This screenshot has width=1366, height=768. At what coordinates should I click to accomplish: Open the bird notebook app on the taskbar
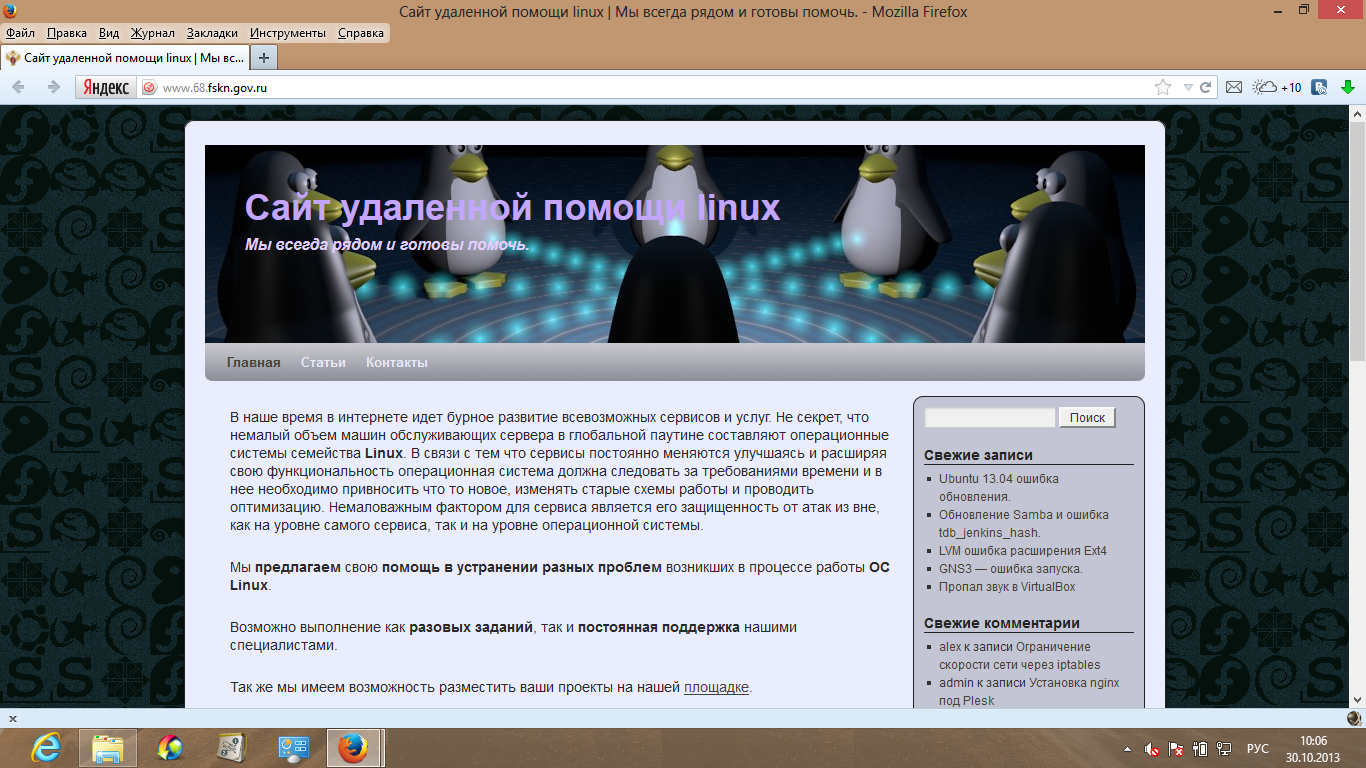coord(232,748)
